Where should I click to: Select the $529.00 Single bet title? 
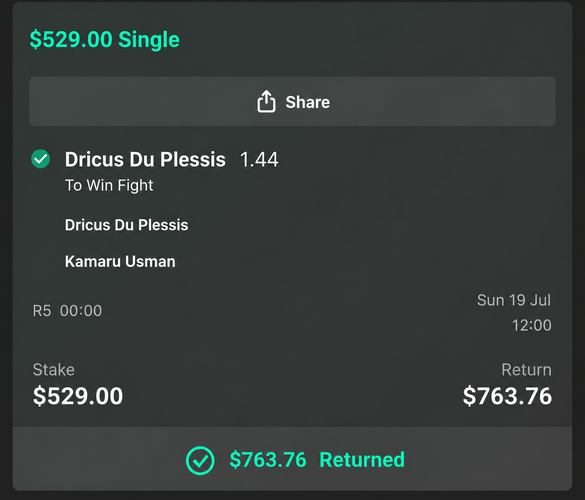tap(104, 40)
